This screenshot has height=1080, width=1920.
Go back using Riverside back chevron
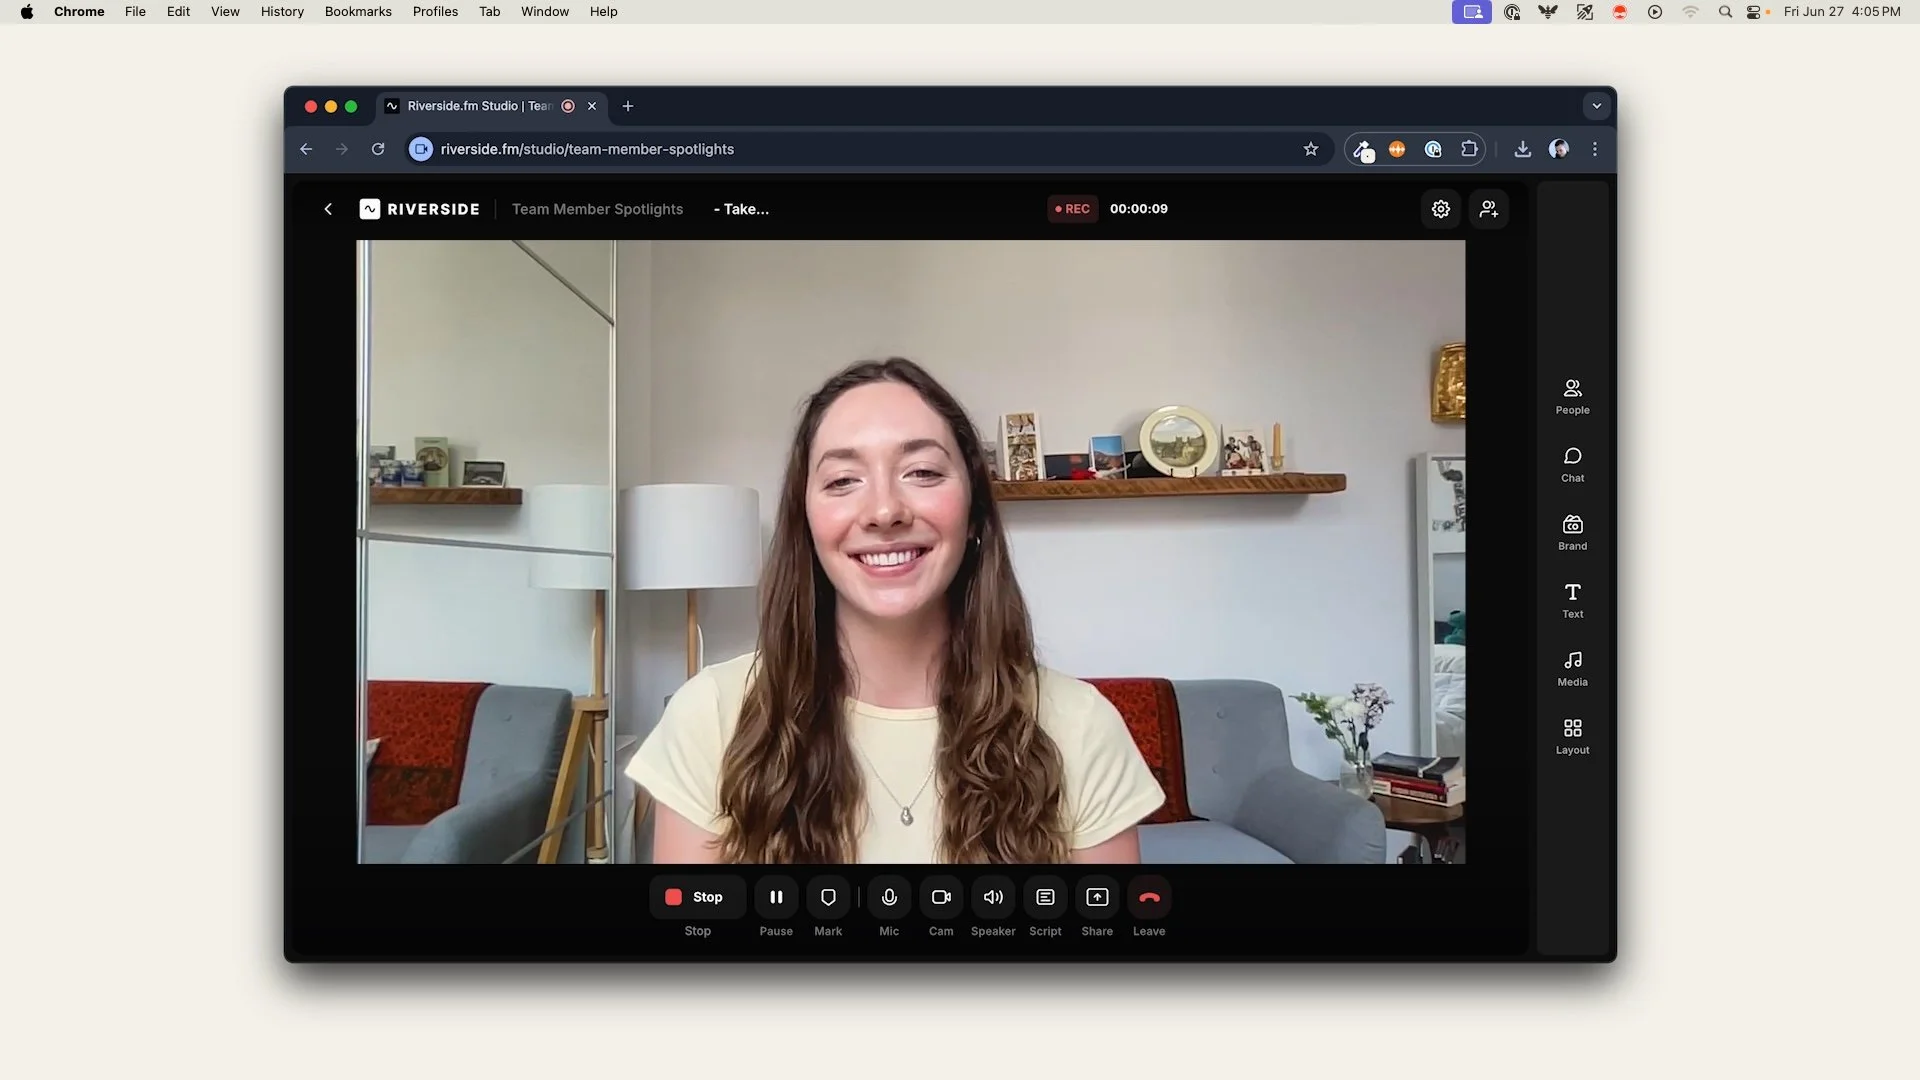pyautogui.click(x=328, y=209)
